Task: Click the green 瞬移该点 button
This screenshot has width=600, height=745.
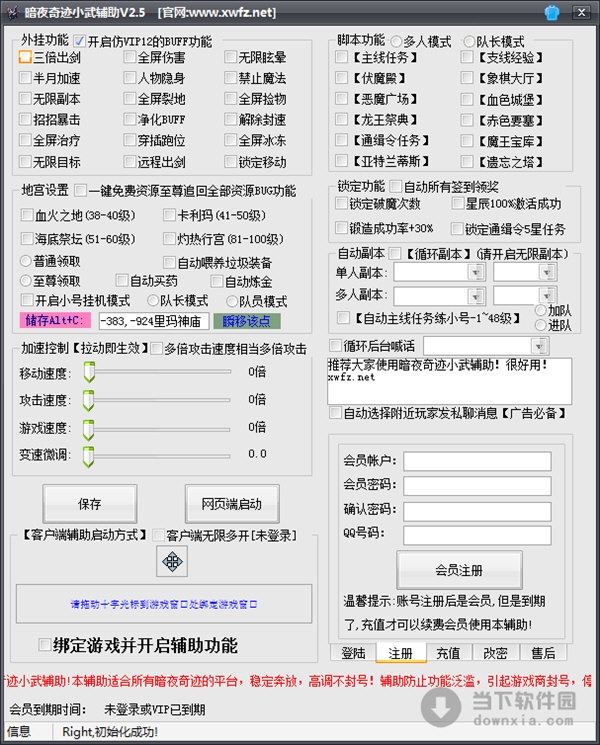Action: (247, 321)
